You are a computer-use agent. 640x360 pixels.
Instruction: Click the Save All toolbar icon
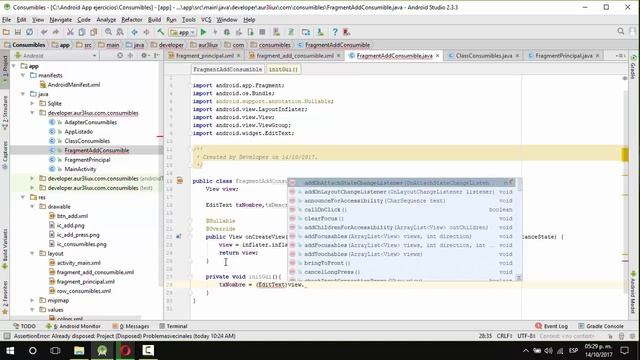pyautogui.click(x=18, y=32)
